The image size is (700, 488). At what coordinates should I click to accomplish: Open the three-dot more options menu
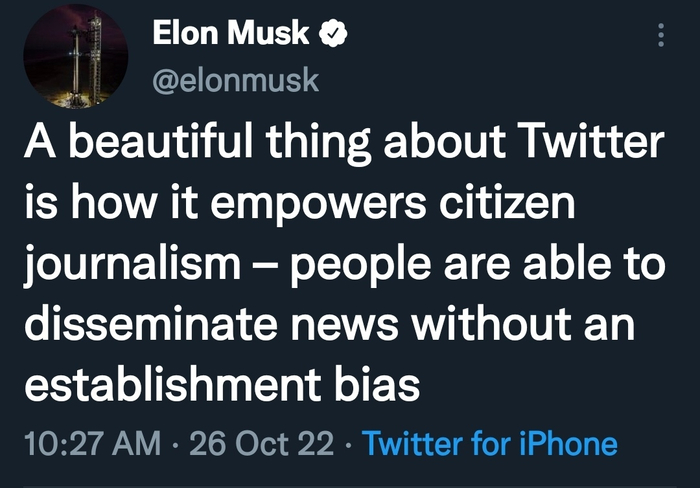pos(659,35)
